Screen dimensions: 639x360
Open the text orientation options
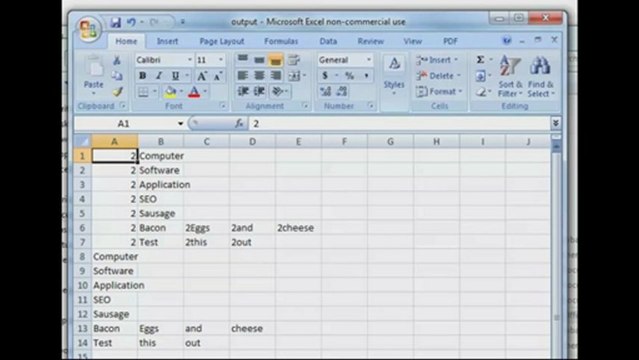pyautogui.click(x=278, y=91)
